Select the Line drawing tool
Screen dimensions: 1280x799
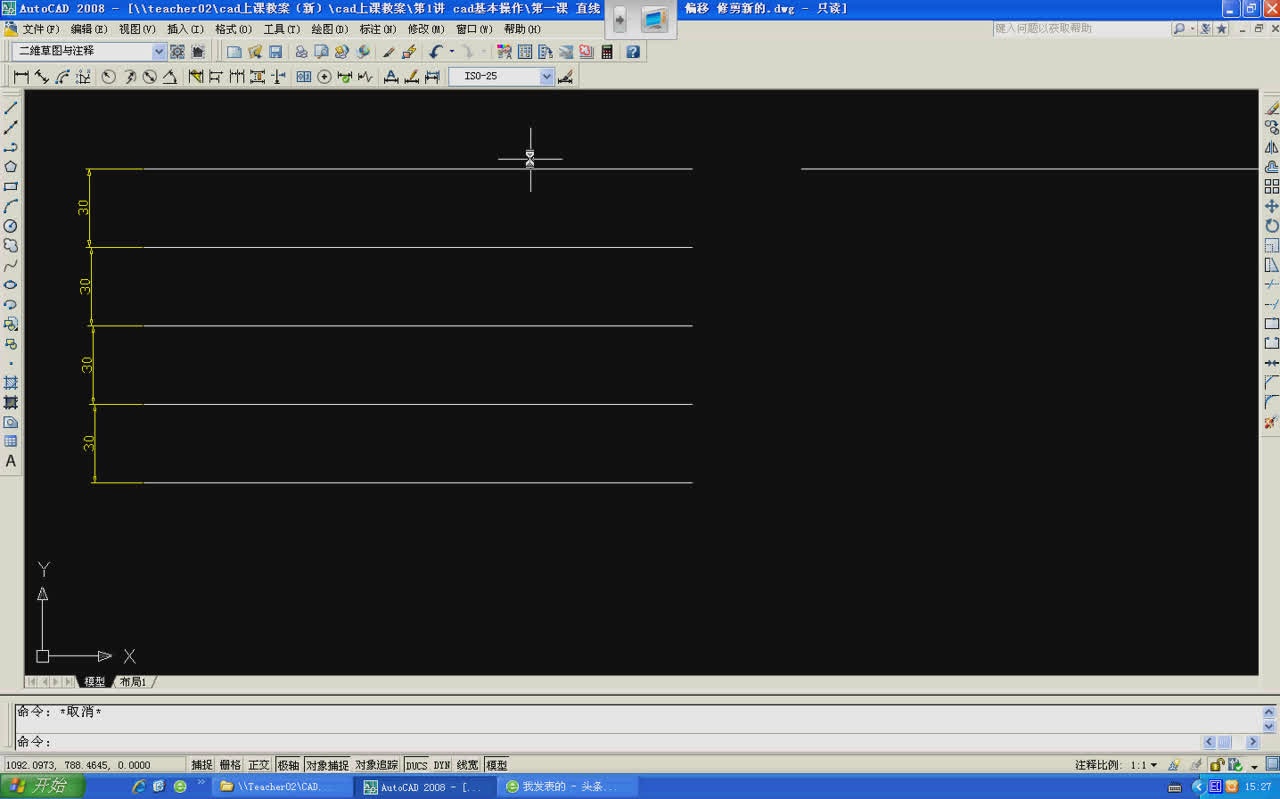coord(11,108)
